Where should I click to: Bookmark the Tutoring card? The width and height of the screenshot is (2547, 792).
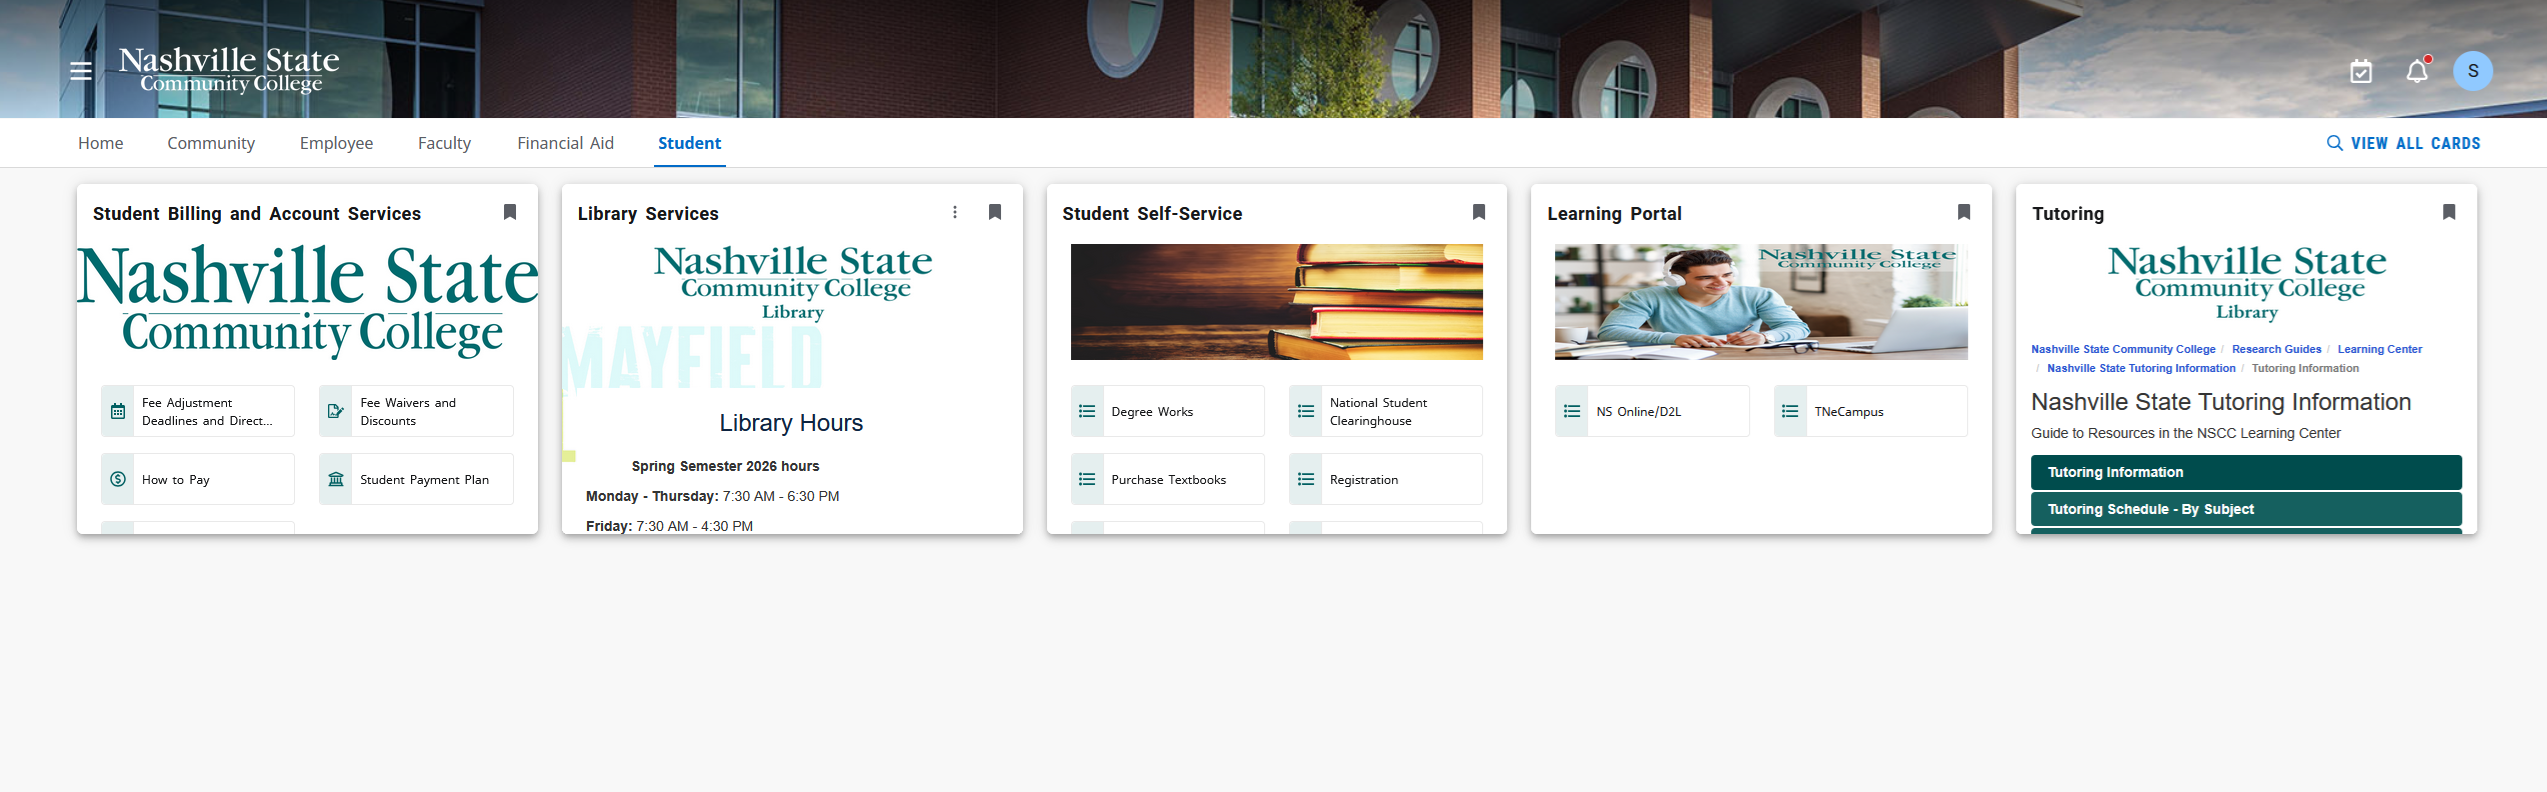tap(2449, 212)
